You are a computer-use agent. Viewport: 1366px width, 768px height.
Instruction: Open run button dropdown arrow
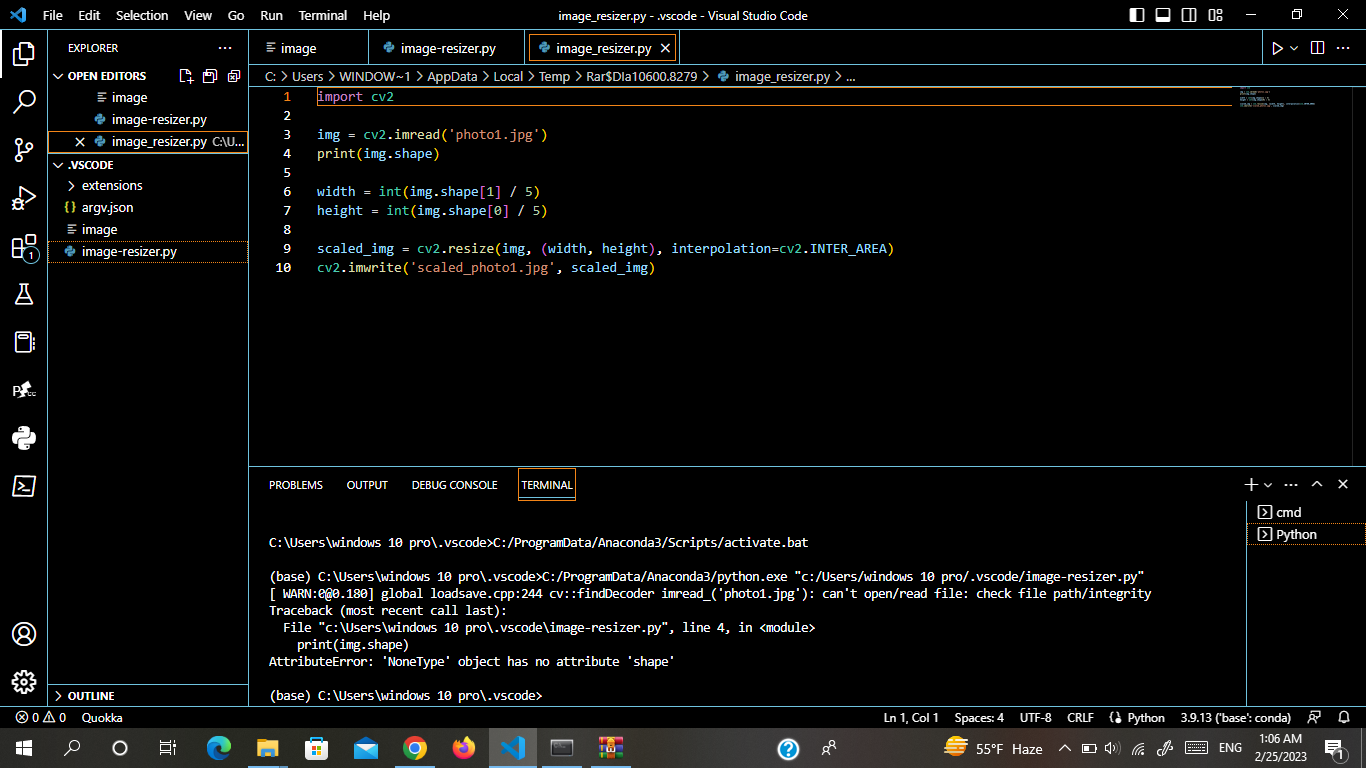(x=1294, y=48)
